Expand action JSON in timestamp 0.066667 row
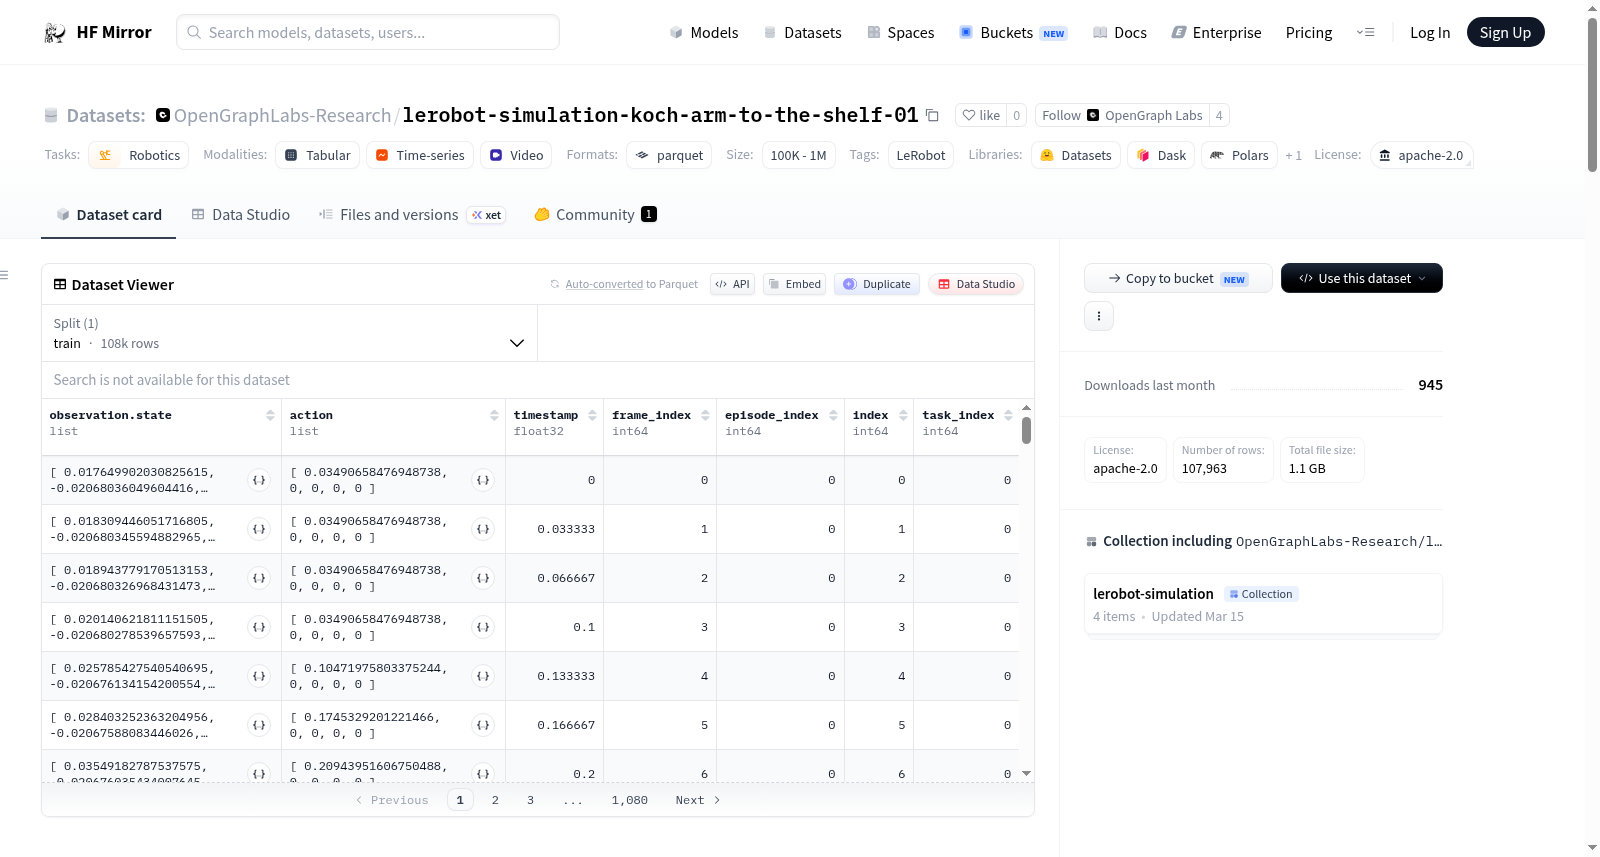The image size is (1600, 857). [483, 578]
